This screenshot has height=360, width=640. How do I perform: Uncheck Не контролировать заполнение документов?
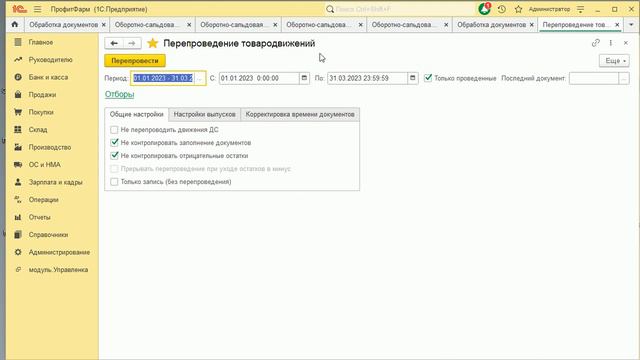[114, 142]
